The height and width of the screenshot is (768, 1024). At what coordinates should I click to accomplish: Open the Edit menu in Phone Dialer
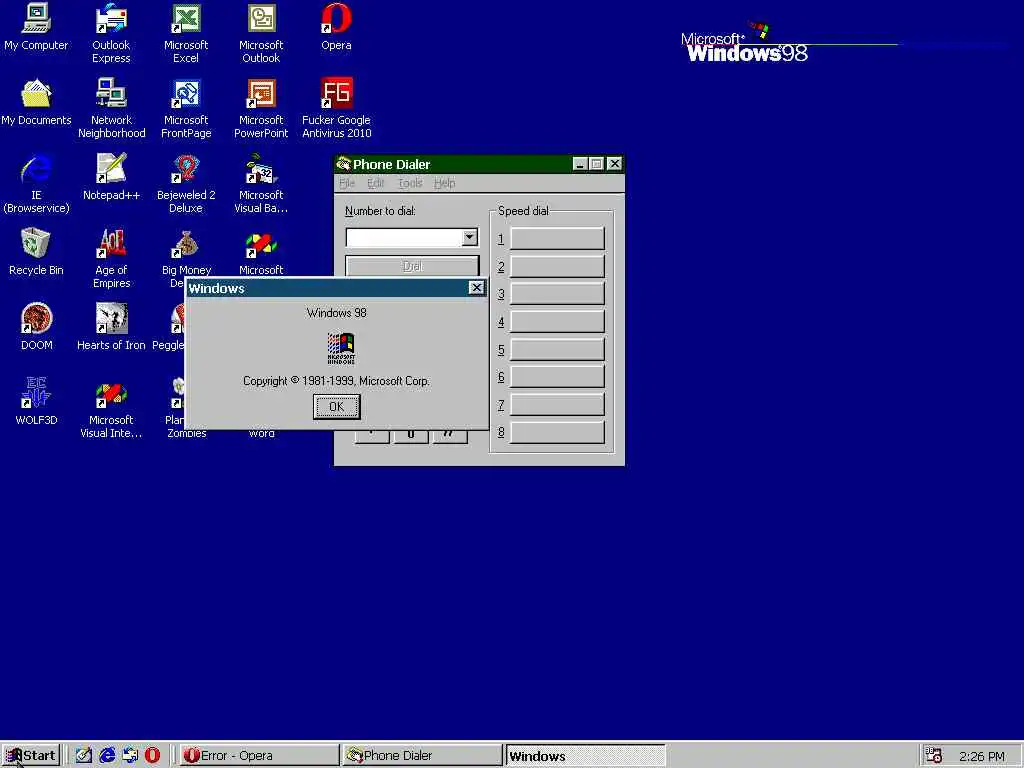376,184
